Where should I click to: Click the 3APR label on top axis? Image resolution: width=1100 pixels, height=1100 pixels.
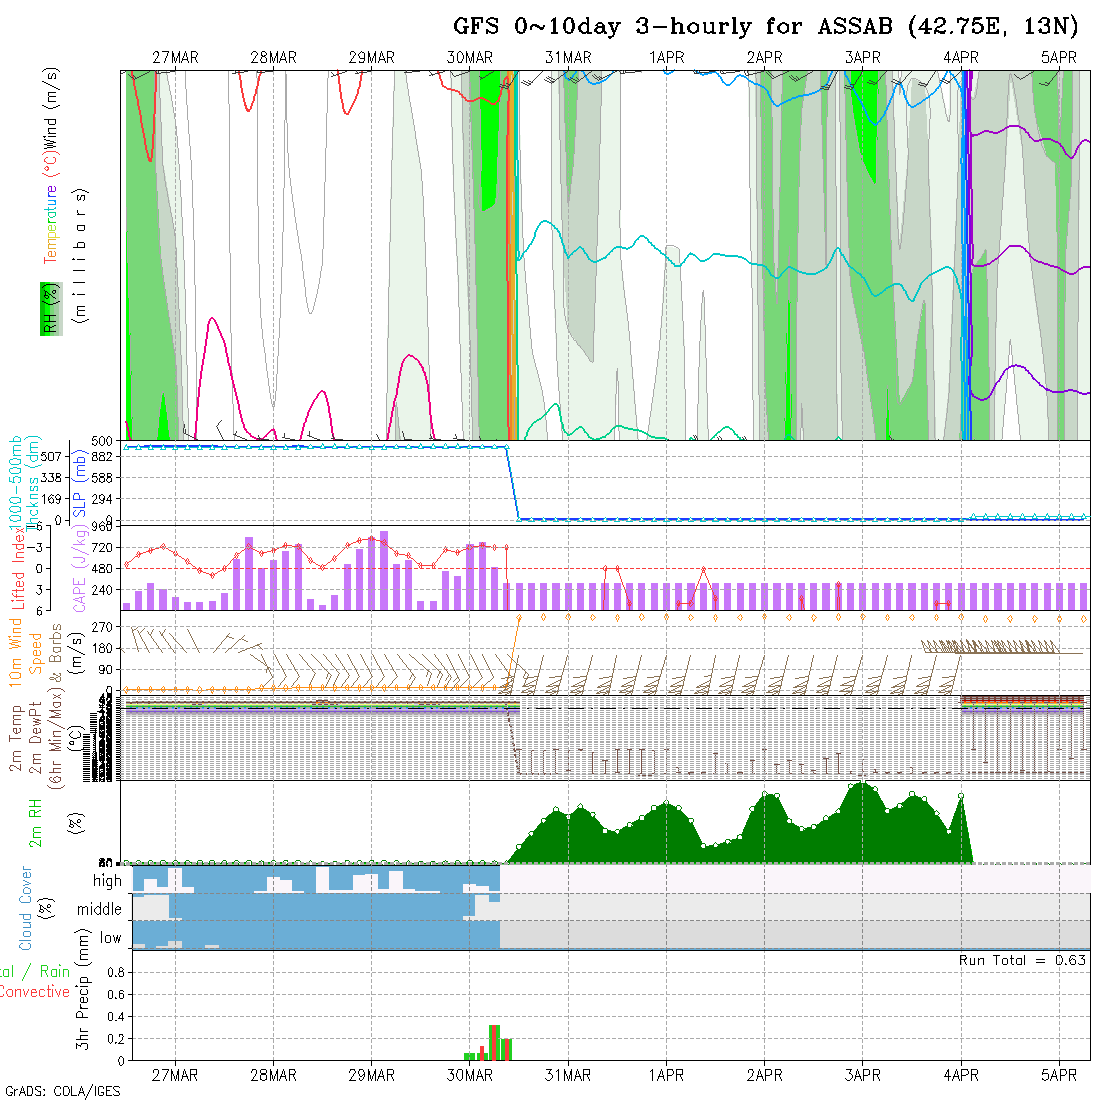tap(863, 58)
